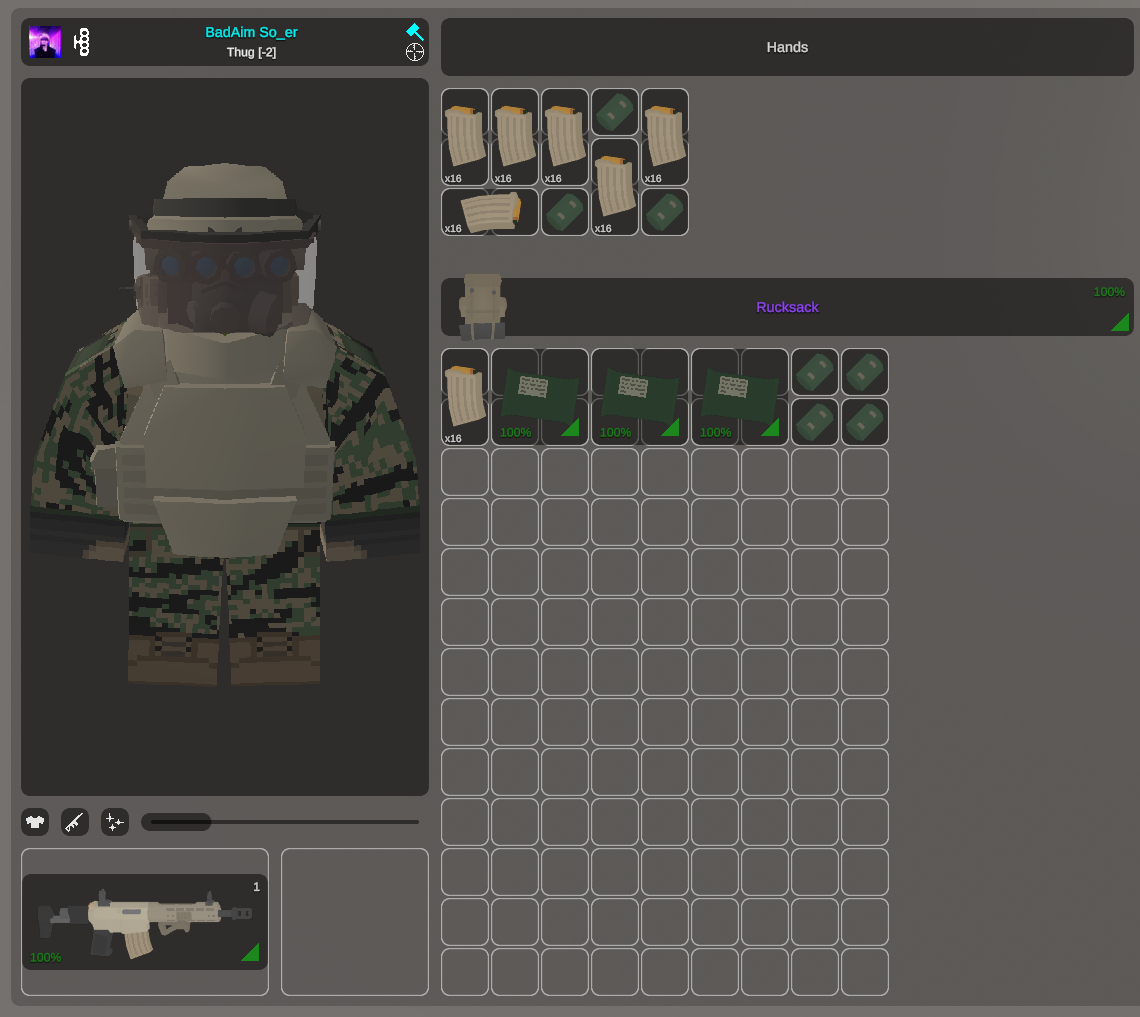Image resolution: width=1140 pixels, height=1017 pixels.
Task: Select the third green ration pack in the Rucksack
Action: tap(740, 397)
